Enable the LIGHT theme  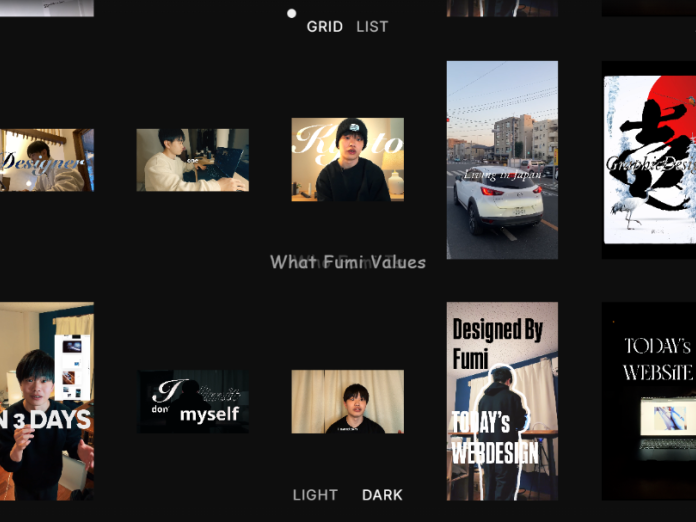click(315, 495)
